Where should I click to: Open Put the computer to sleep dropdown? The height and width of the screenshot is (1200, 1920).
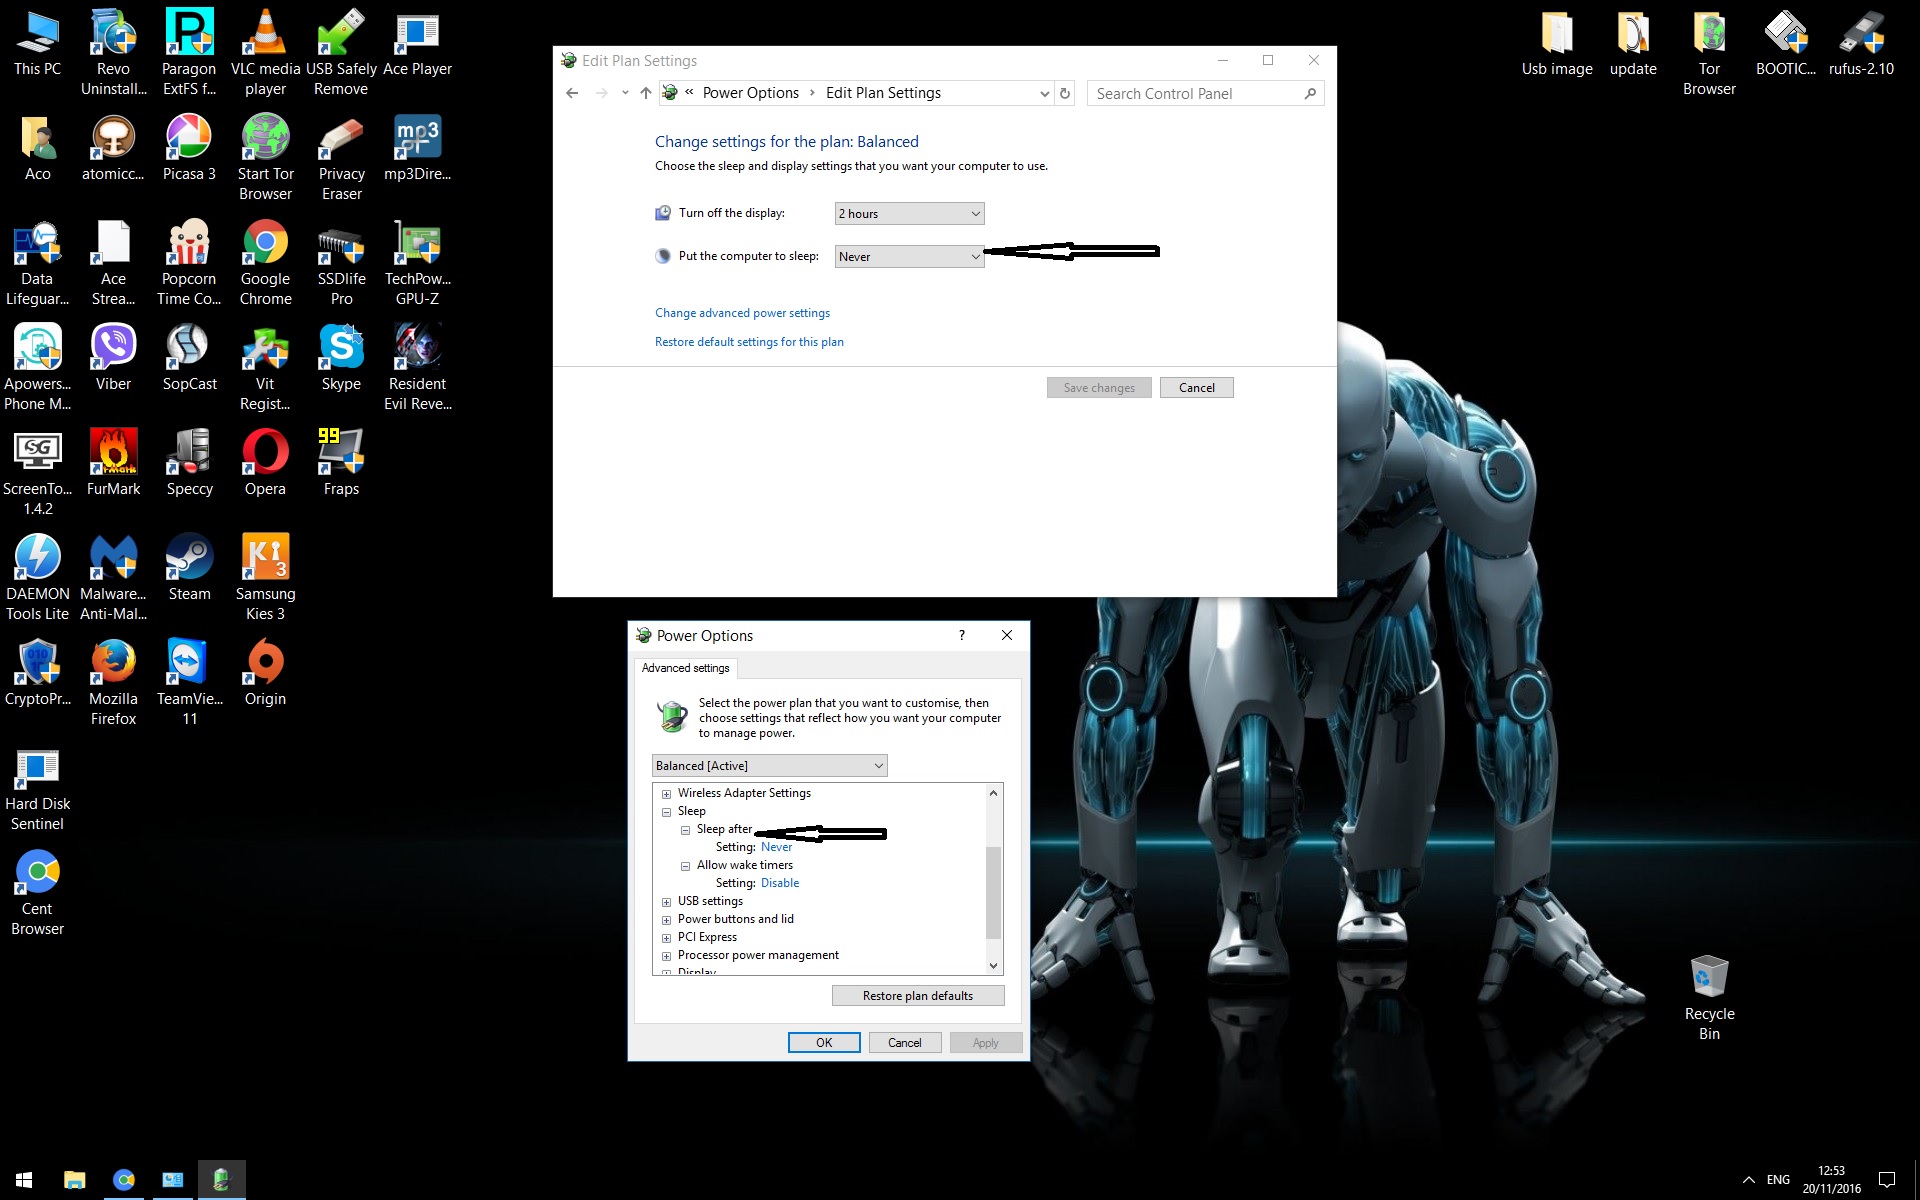[x=909, y=257]
